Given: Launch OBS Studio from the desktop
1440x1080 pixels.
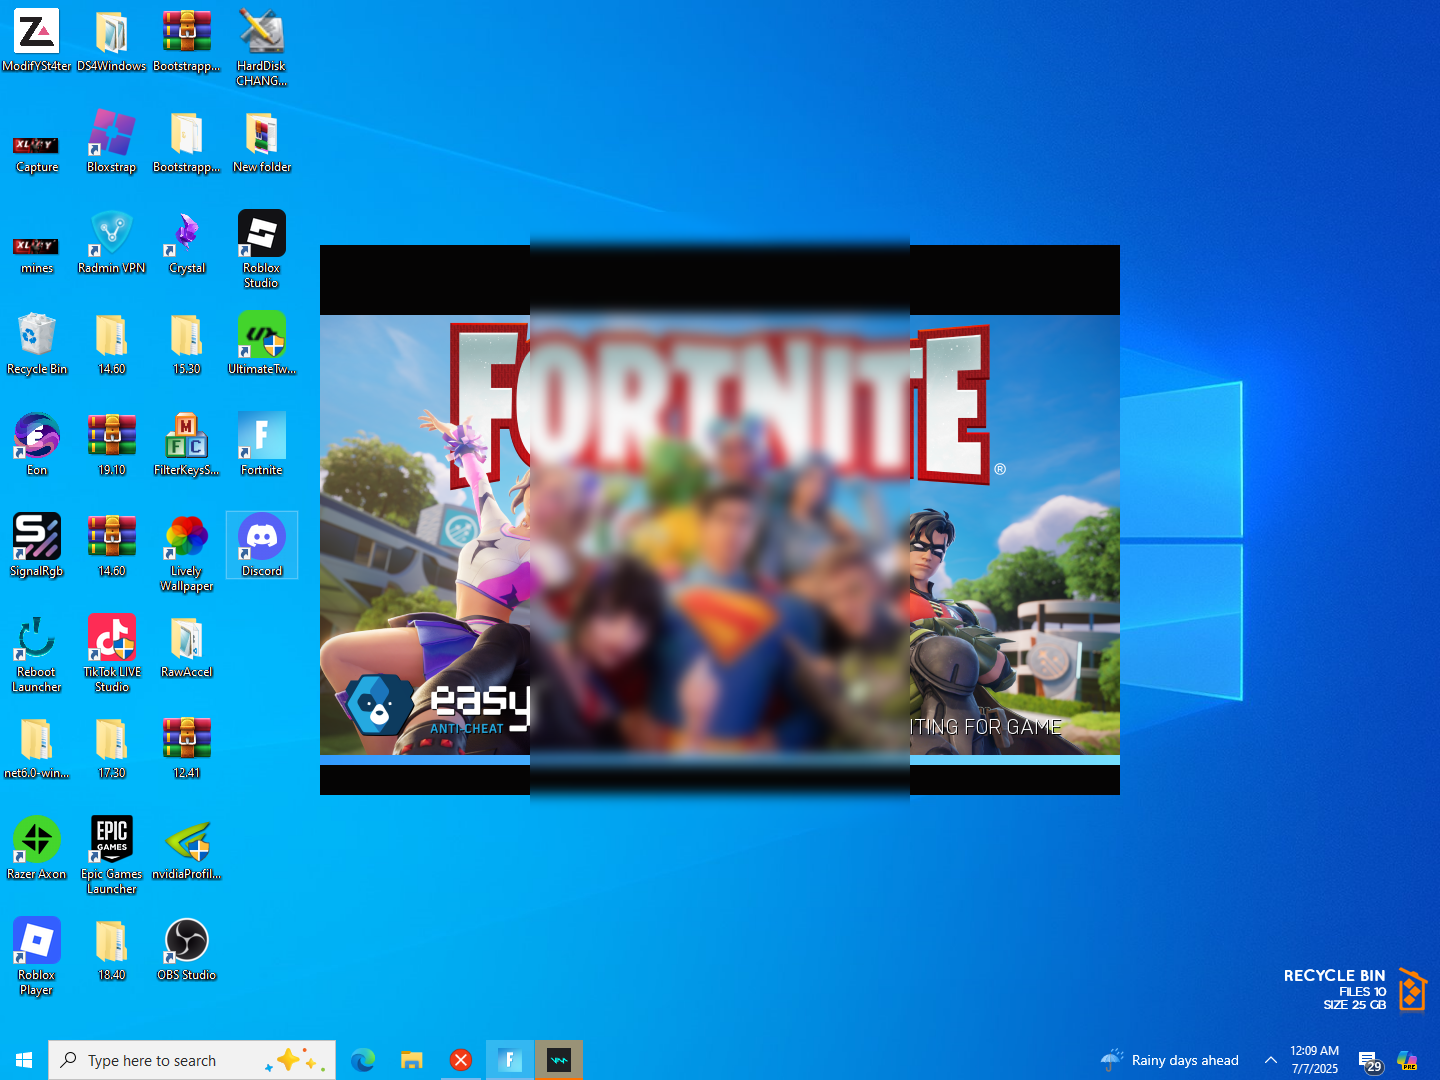Looking at the screenshot, I should [186, 950].
